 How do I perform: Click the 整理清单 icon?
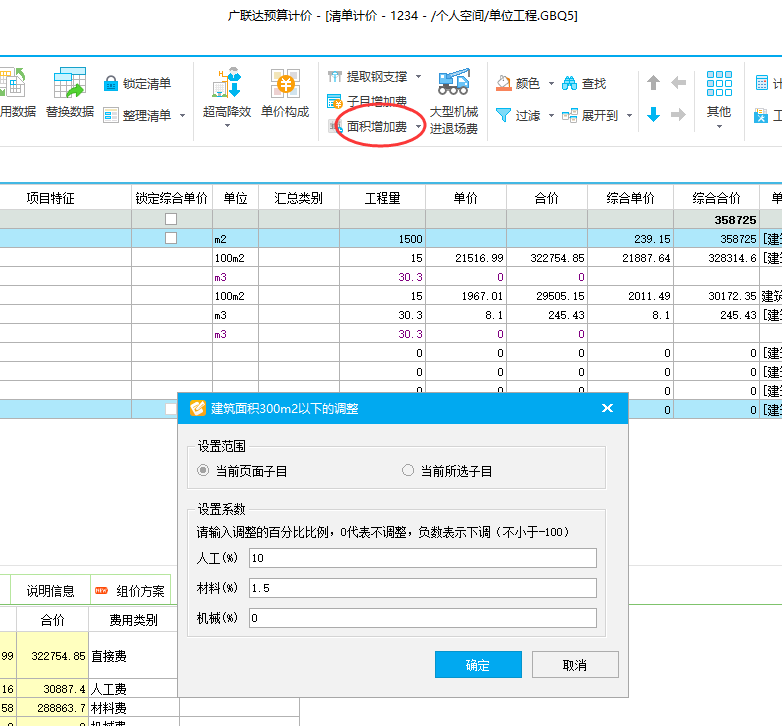[x=111, y=115]
